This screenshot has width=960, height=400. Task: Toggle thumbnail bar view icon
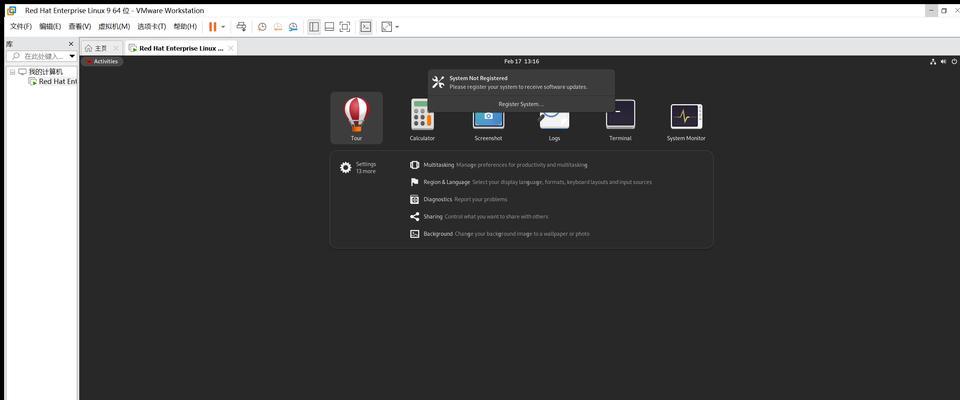(329, 27)
